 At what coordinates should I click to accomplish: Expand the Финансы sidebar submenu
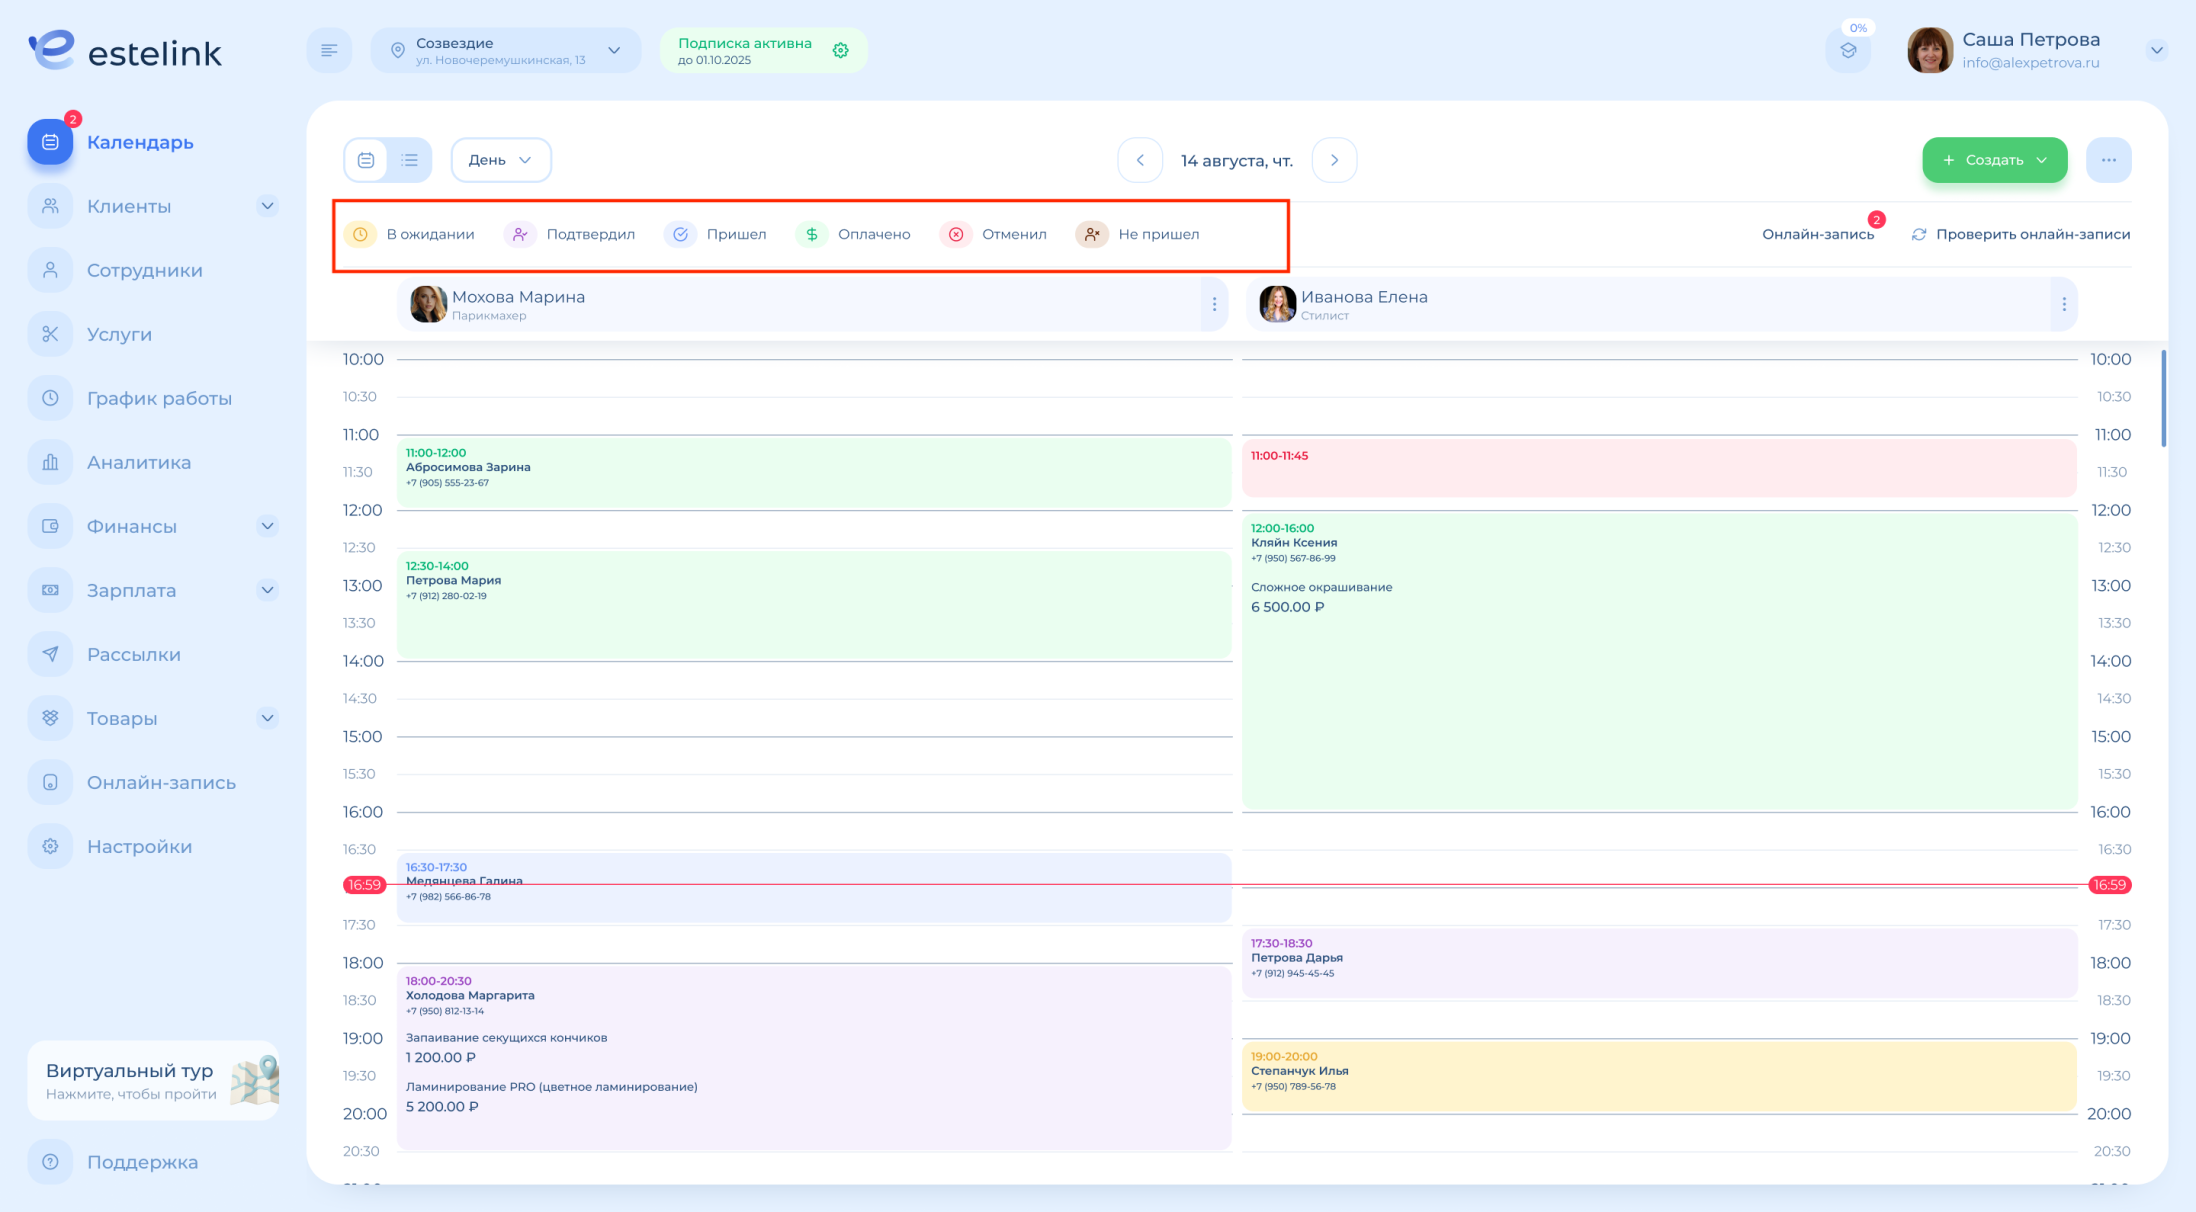[267, 526]
